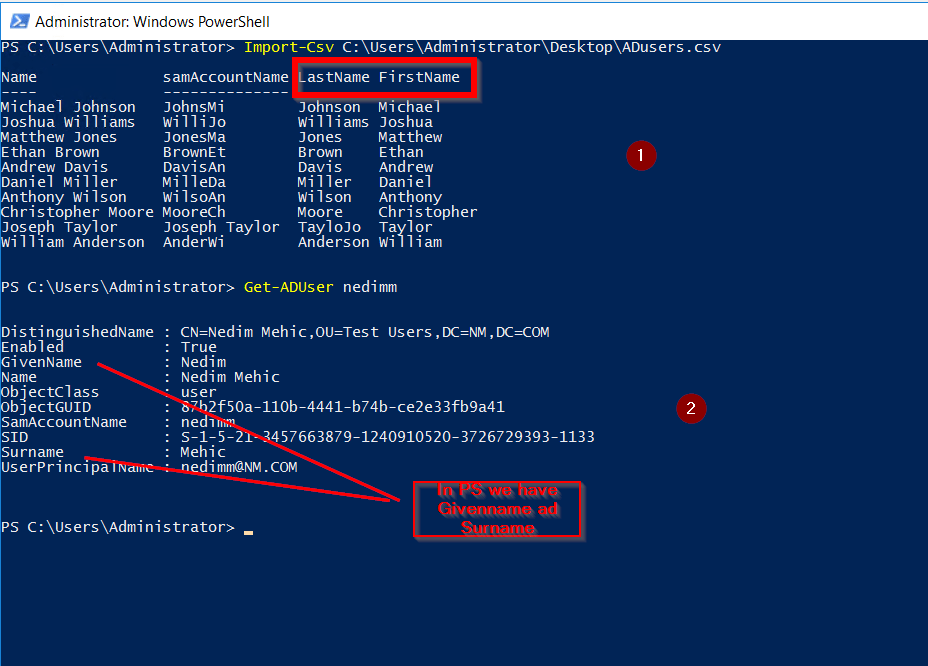The width and height of the screenshot is (928, 666).
Task: Click the Michael Johnson entry row
Action: pos(68,106)
